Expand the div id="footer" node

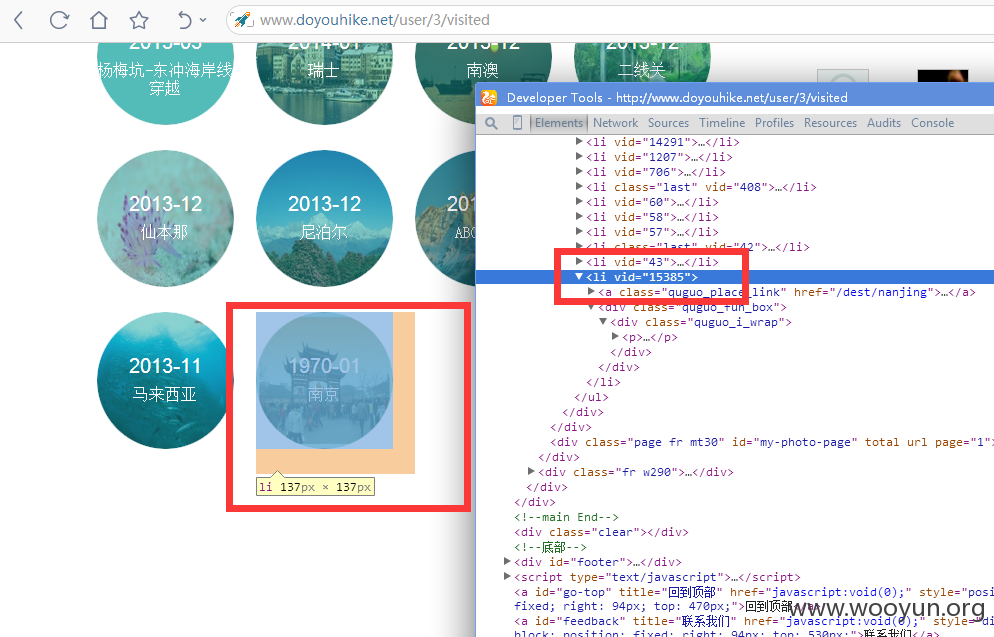(507, 562)
